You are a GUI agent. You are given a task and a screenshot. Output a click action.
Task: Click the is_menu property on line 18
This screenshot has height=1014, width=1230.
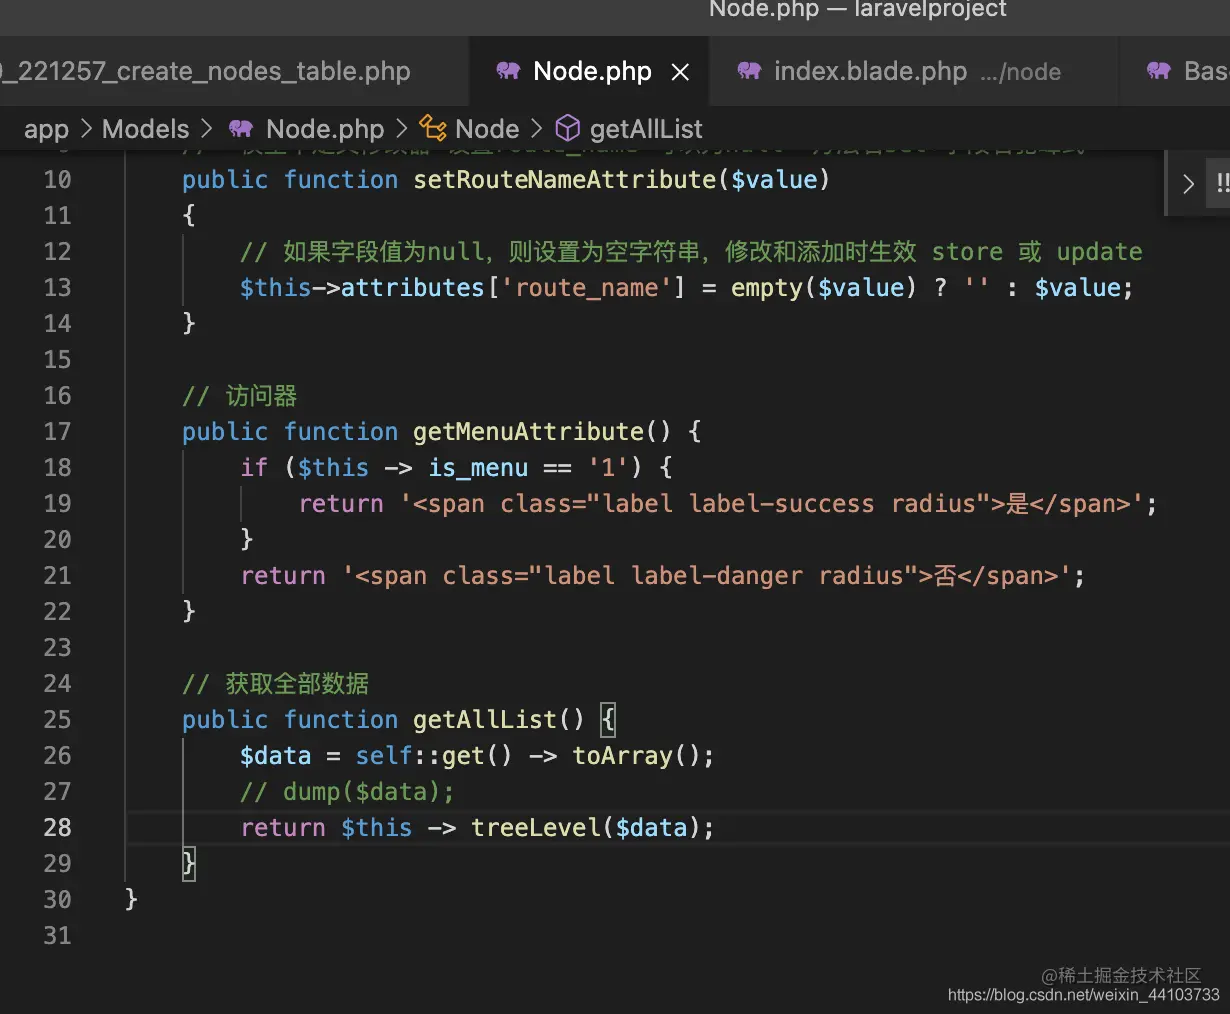(478, 468)
